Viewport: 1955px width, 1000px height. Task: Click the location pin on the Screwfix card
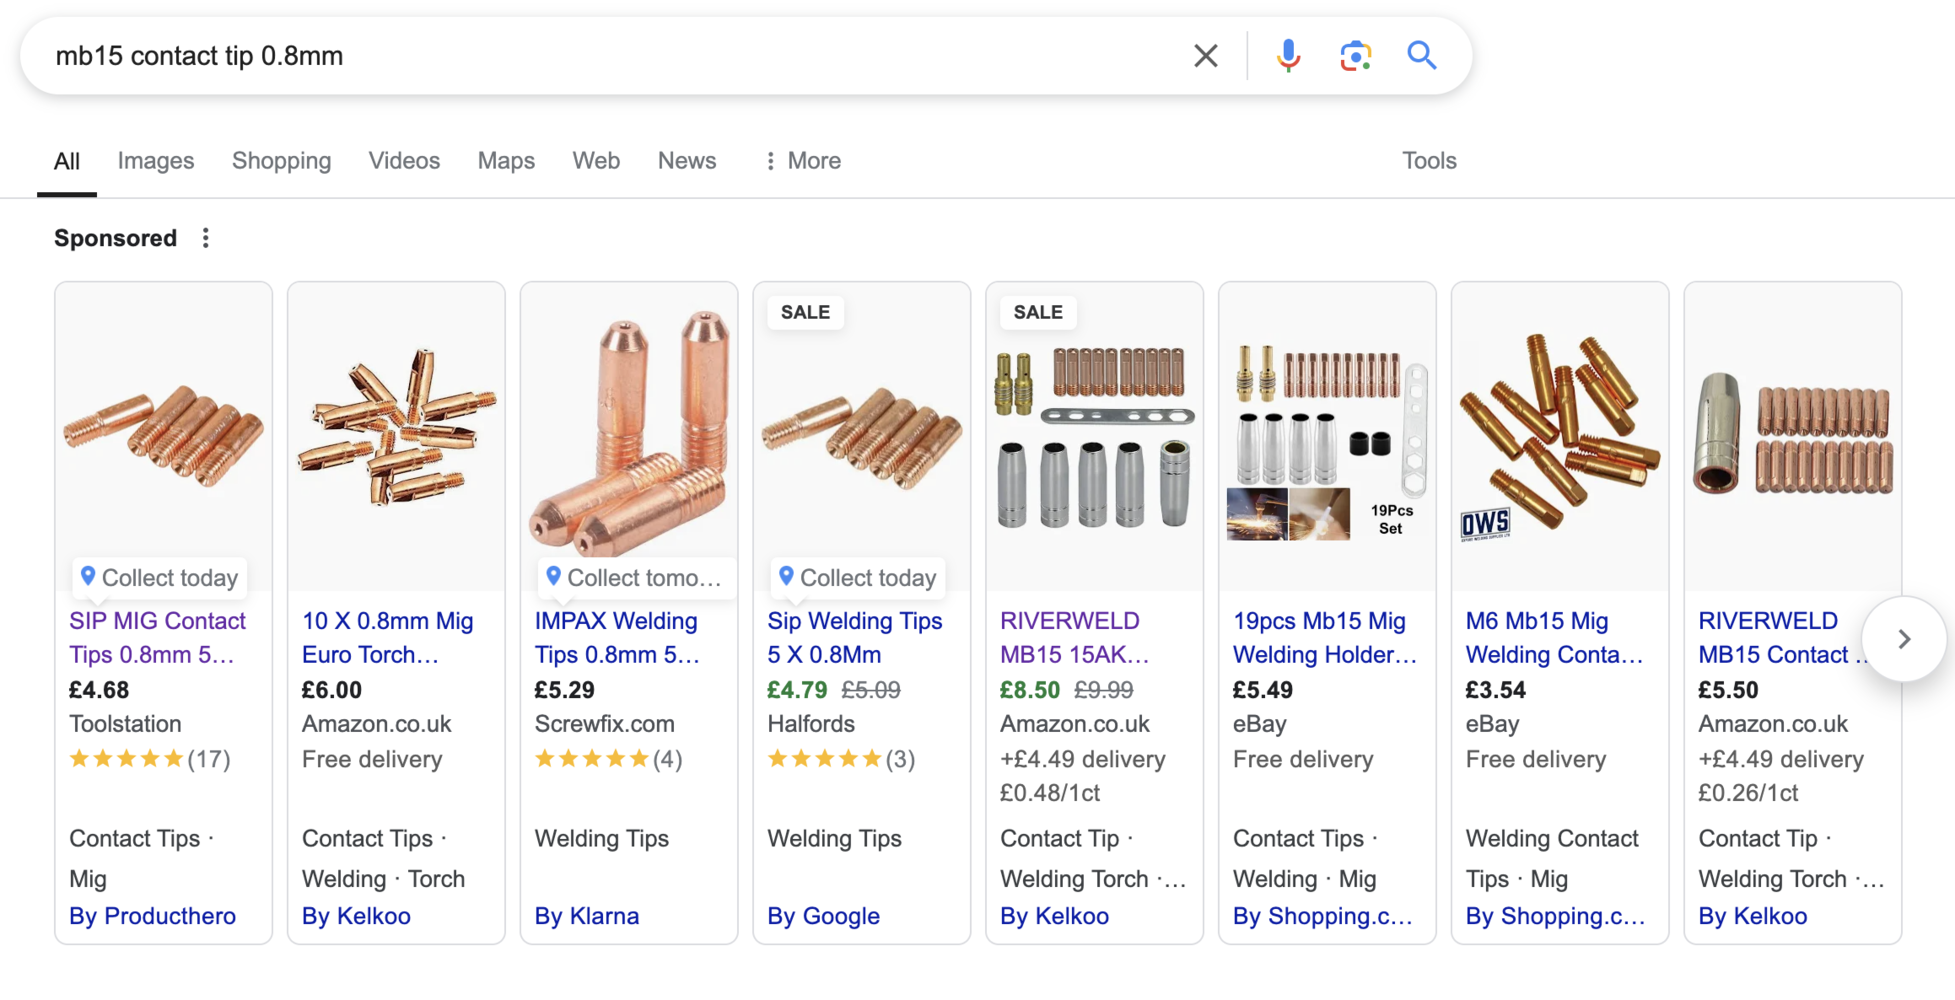[554, 576]
